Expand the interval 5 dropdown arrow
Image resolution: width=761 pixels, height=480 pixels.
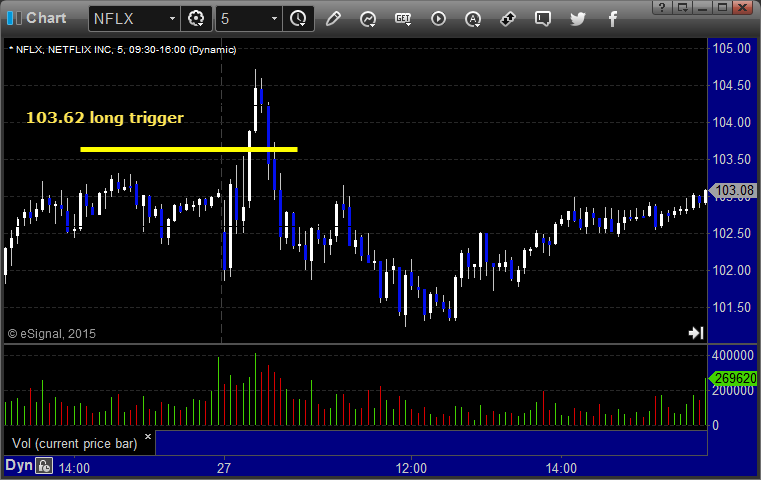274,19
